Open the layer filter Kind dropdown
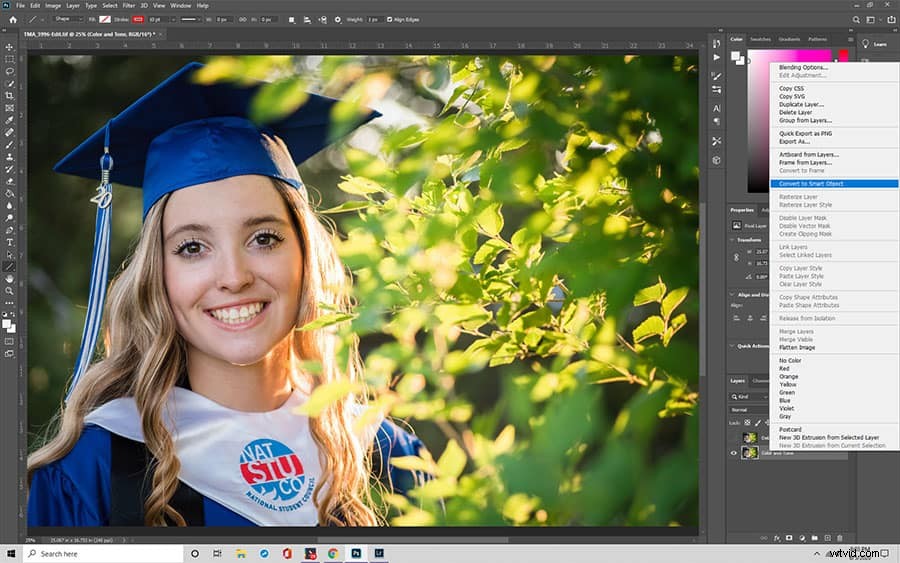The height and width of the screenshot is (563, 900). [750, 397]
